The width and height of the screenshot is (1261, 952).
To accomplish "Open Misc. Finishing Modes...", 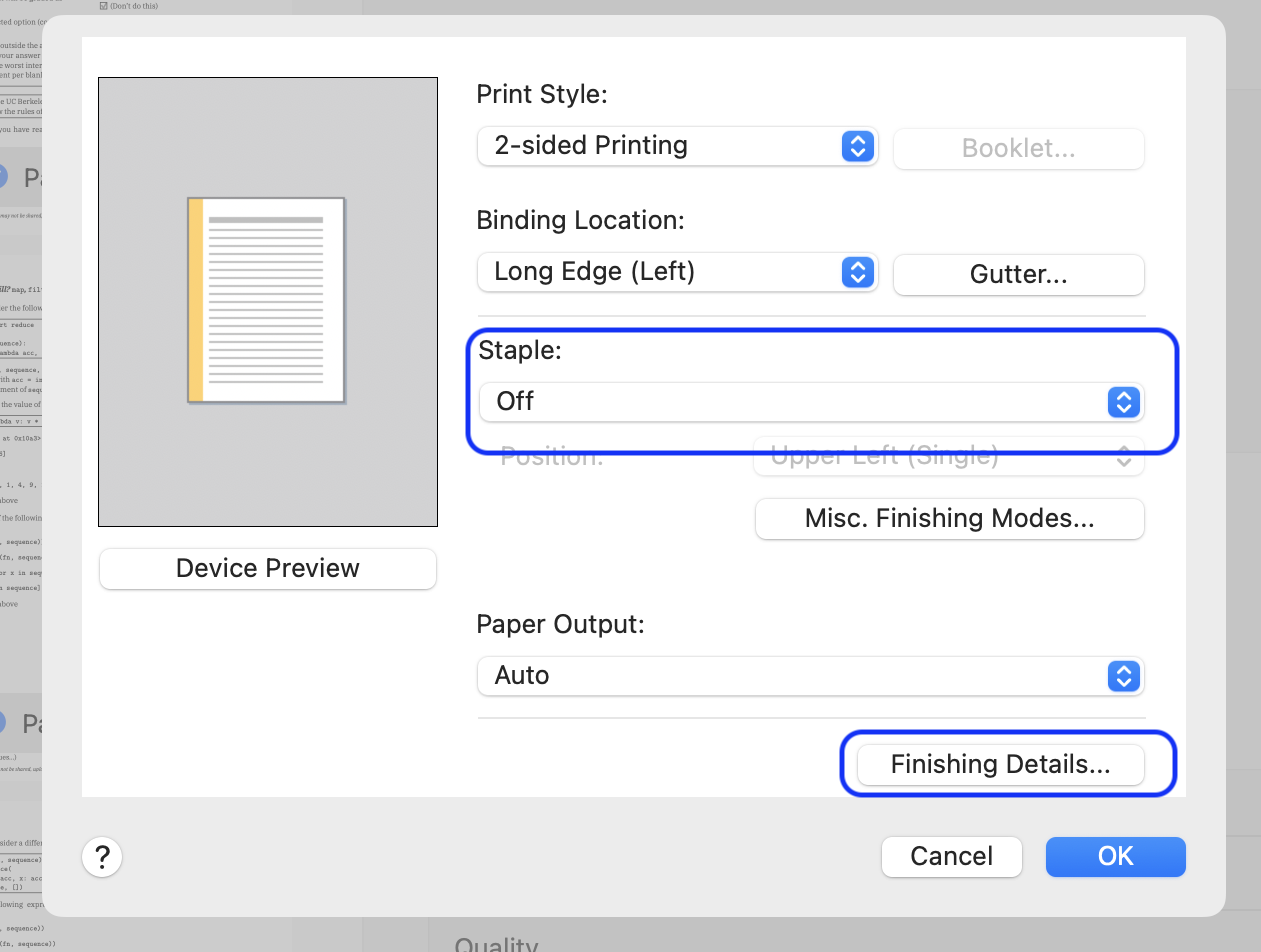I will point(949,519).
